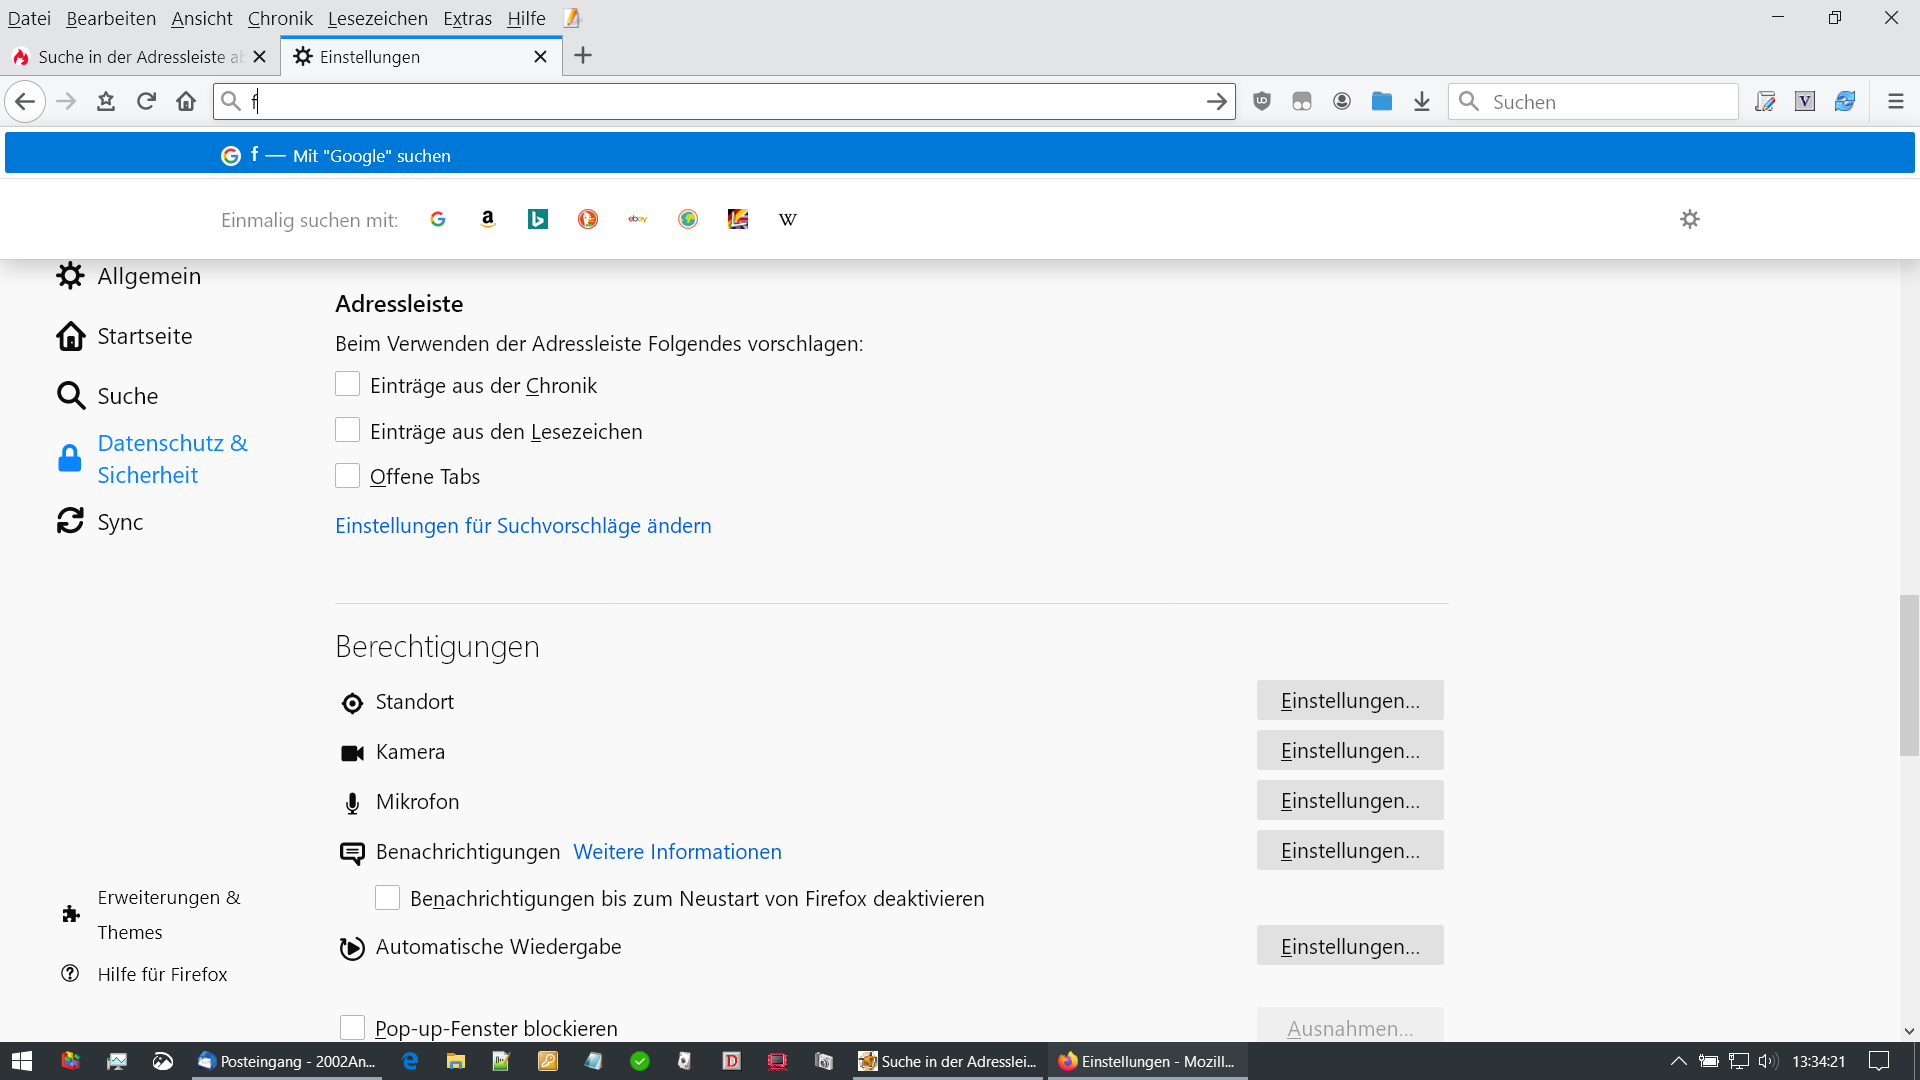Open the hamburger application menu
This screenshot has width=1920, height=1080.
tap(1896, 101)
